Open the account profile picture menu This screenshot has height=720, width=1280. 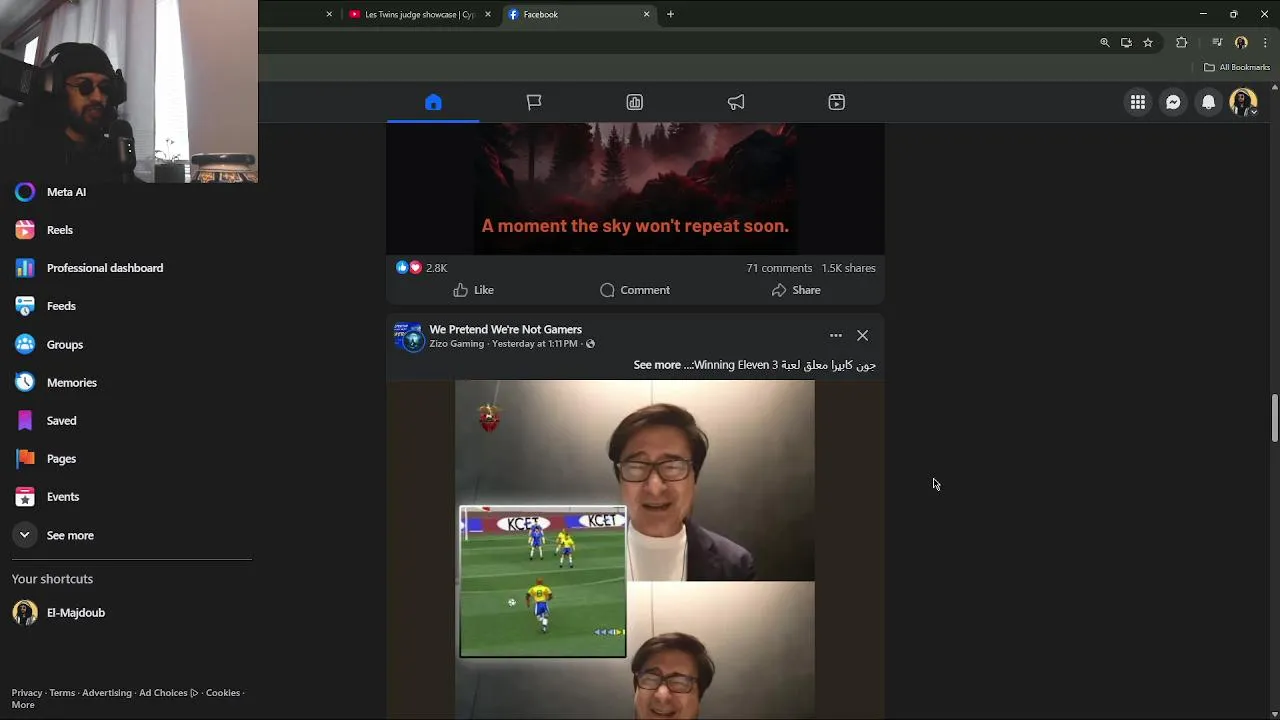point(1244,102)
